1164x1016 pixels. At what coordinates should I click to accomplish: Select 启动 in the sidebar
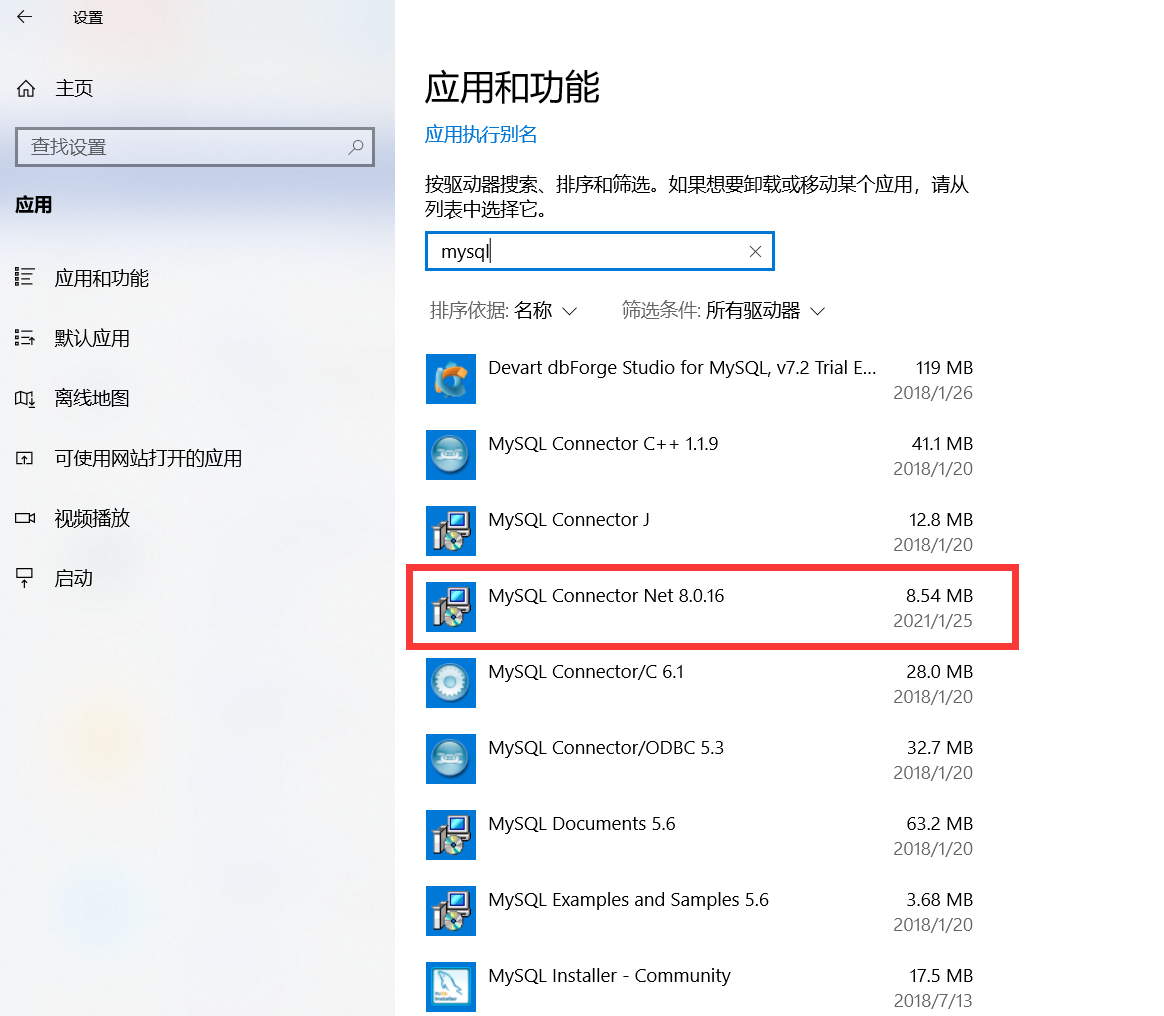73,578
